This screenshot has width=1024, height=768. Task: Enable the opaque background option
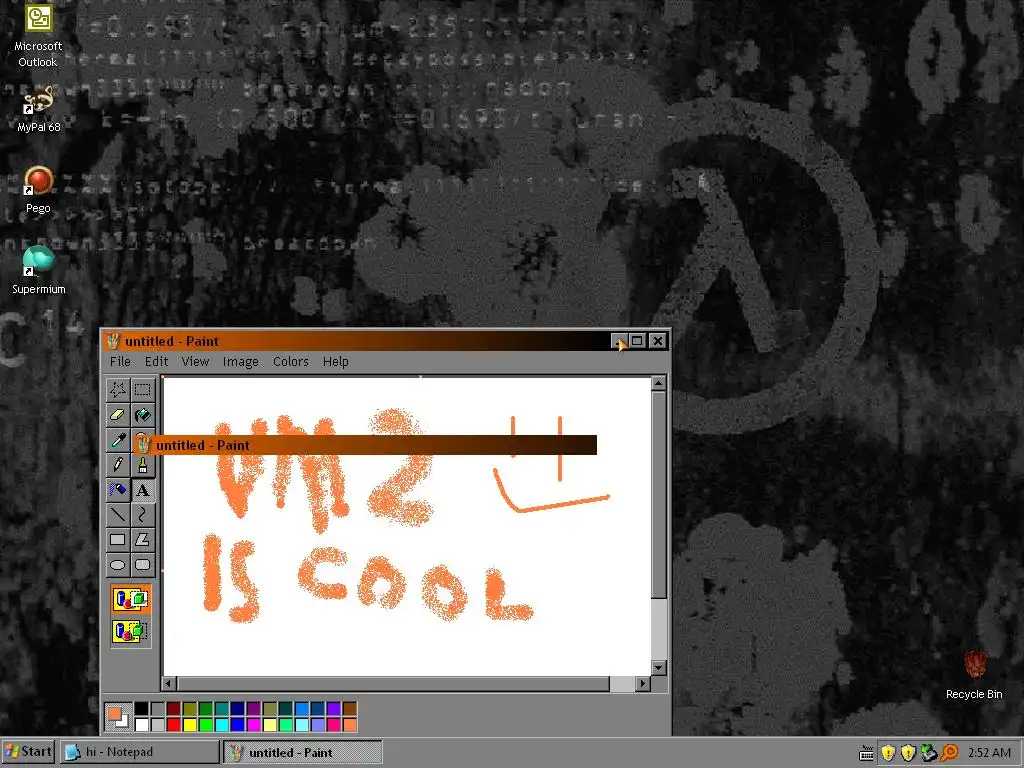[131, 599]
